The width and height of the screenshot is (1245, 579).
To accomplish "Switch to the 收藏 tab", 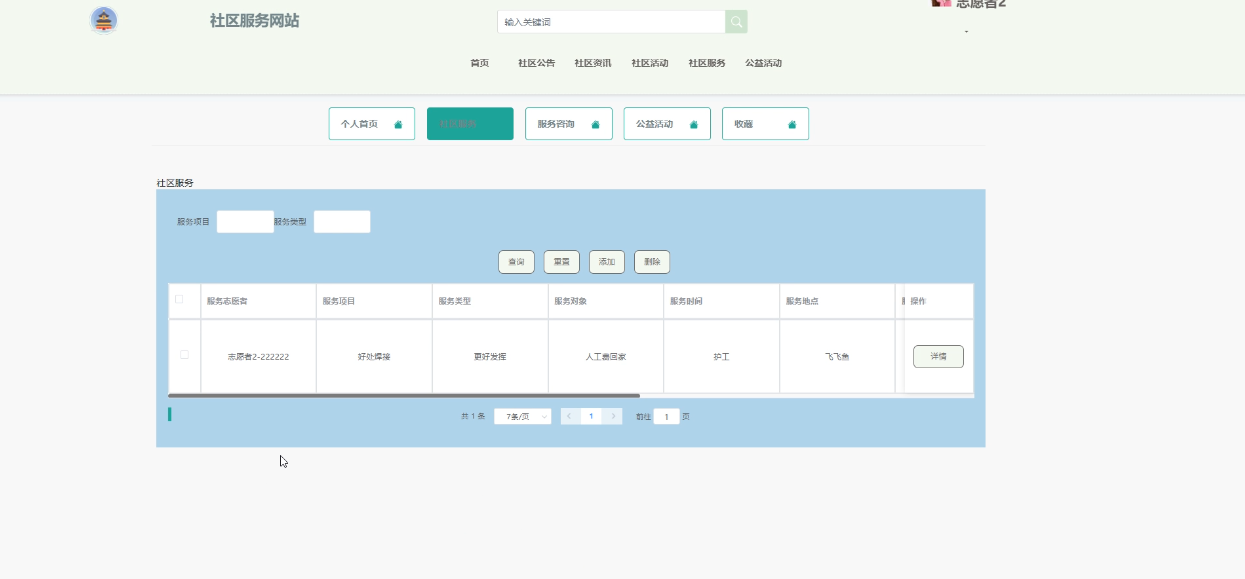I will point(766,124).
